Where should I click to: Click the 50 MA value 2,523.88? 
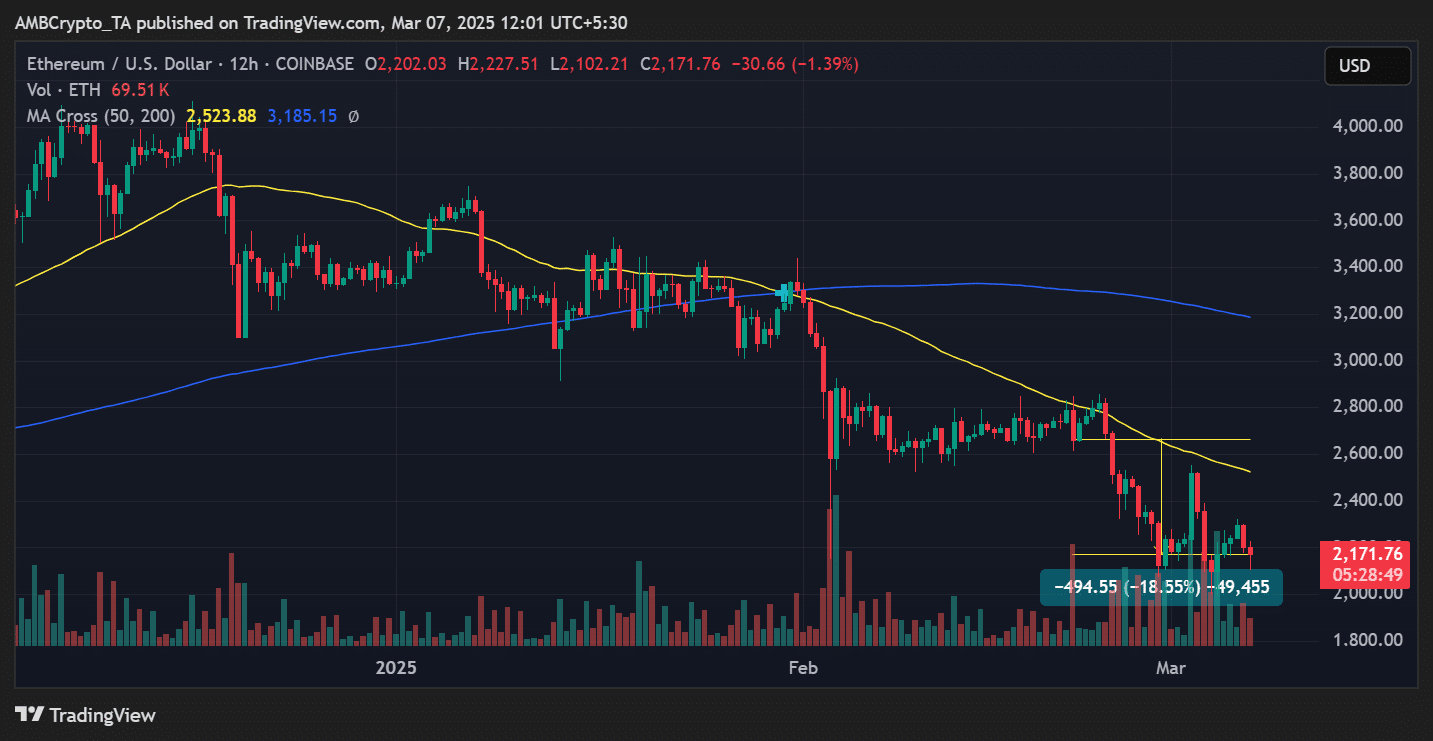(x=223, y=116)
